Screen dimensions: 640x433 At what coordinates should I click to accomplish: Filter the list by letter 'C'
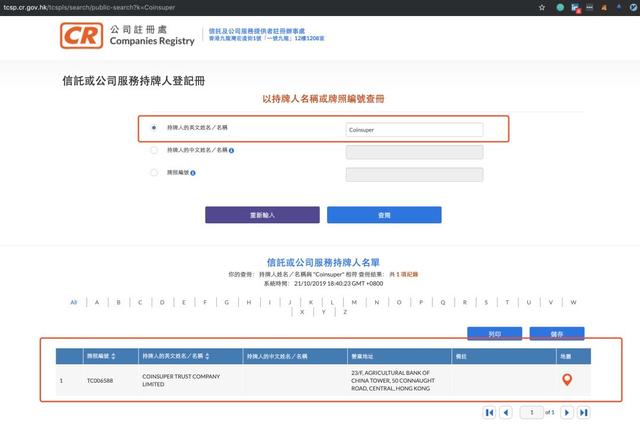[139, 301]
